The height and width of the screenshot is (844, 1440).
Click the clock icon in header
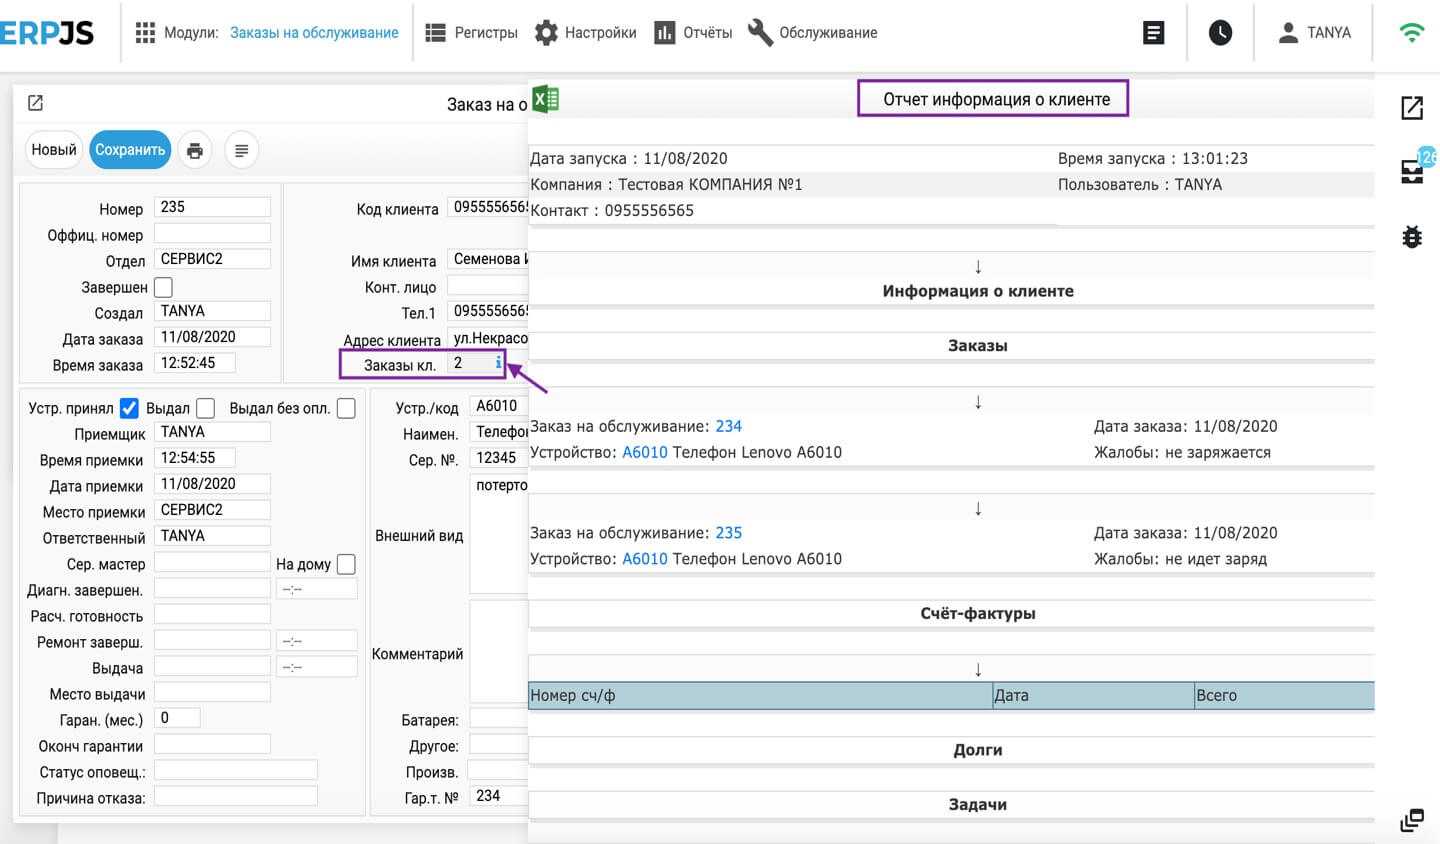1220,33
